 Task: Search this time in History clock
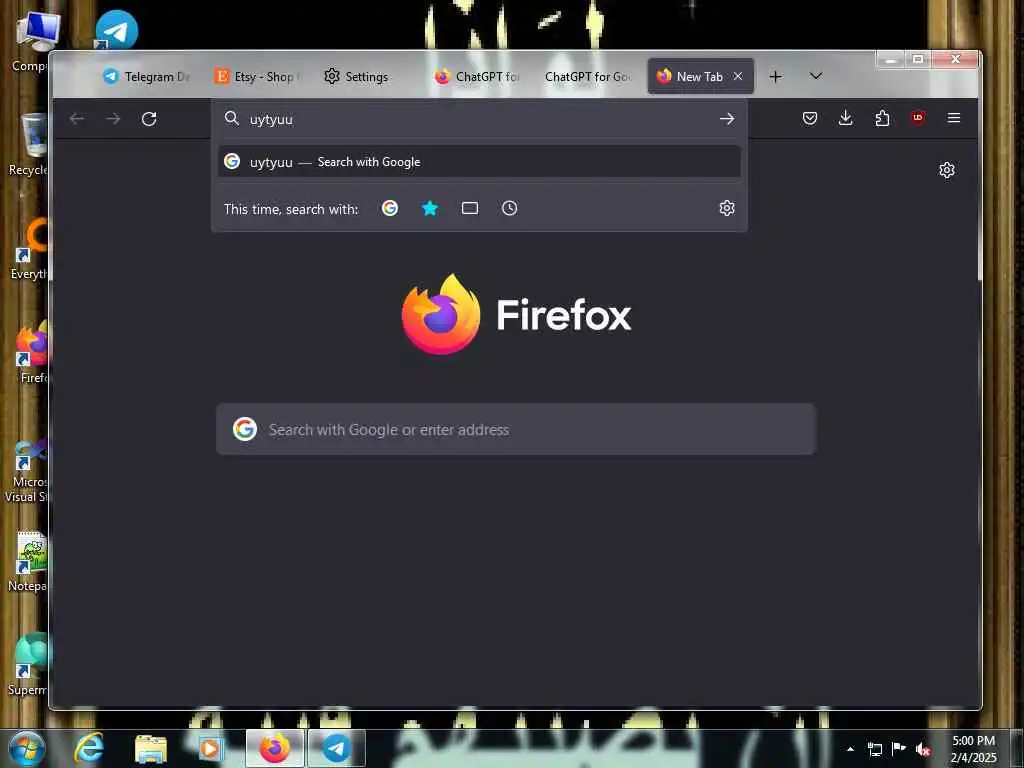pos(509,208)
